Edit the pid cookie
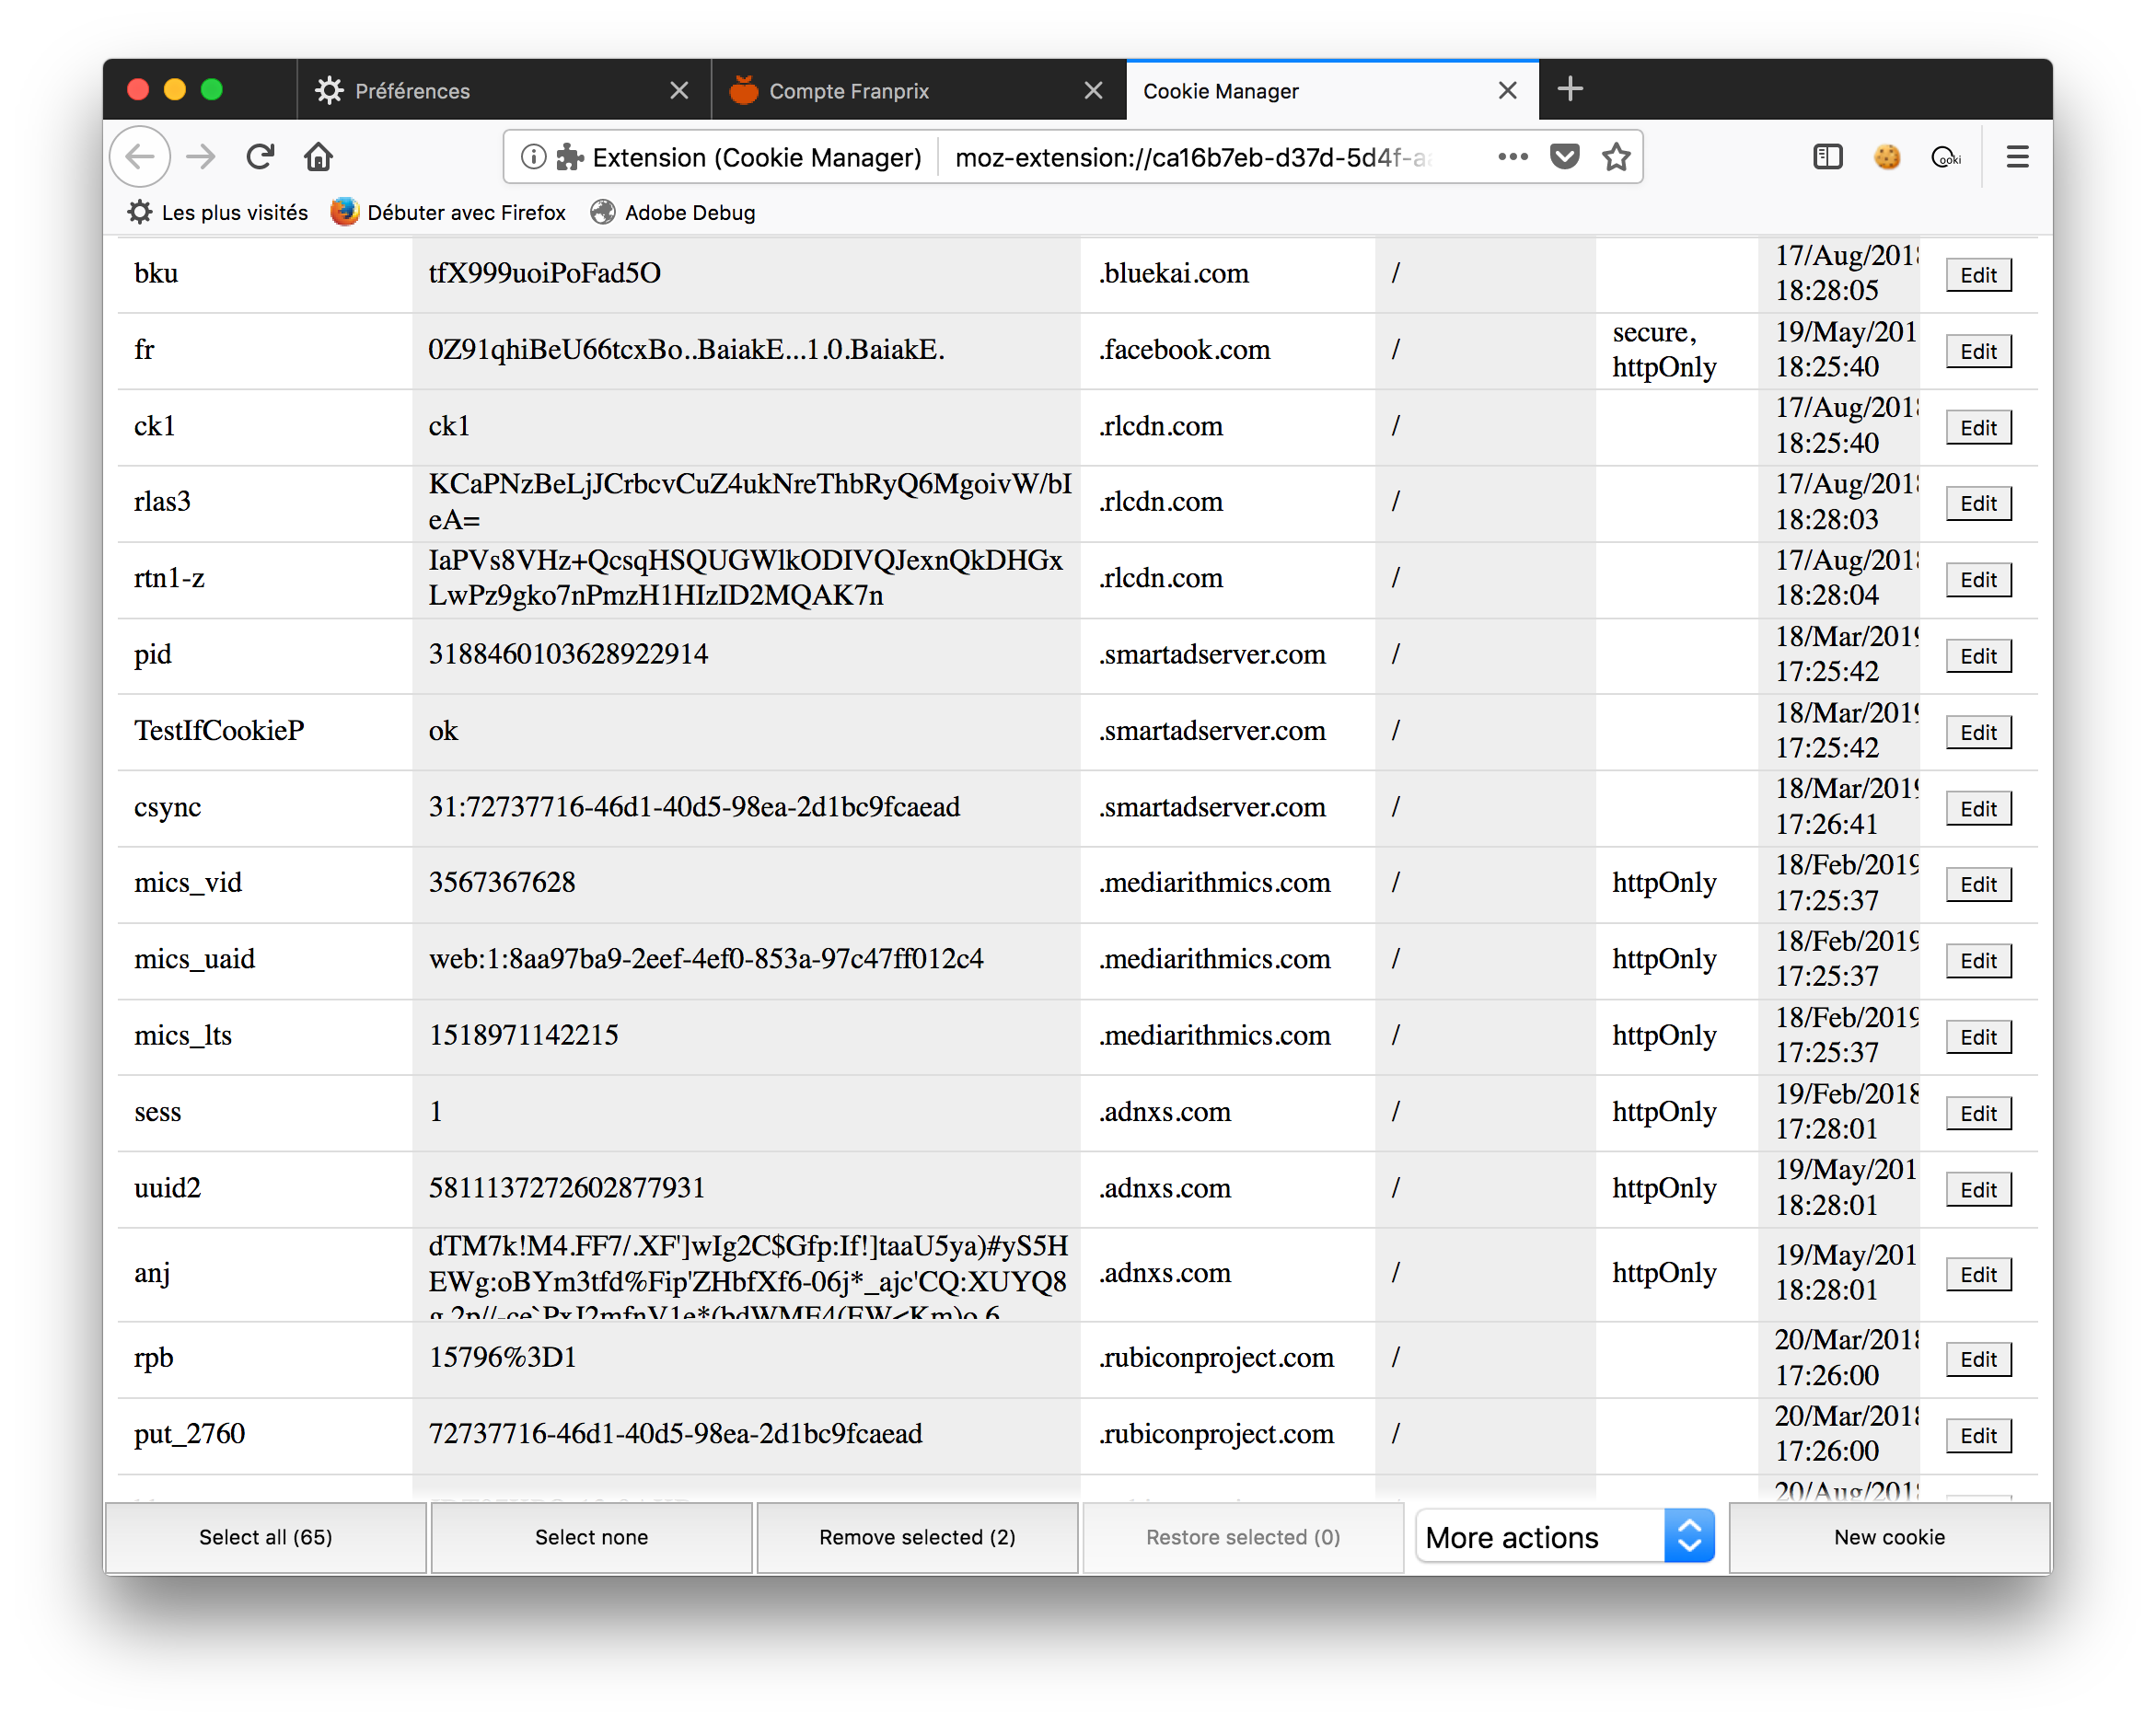Viewport: 2156px width, 1723px height. click(x=1978, y=656)
